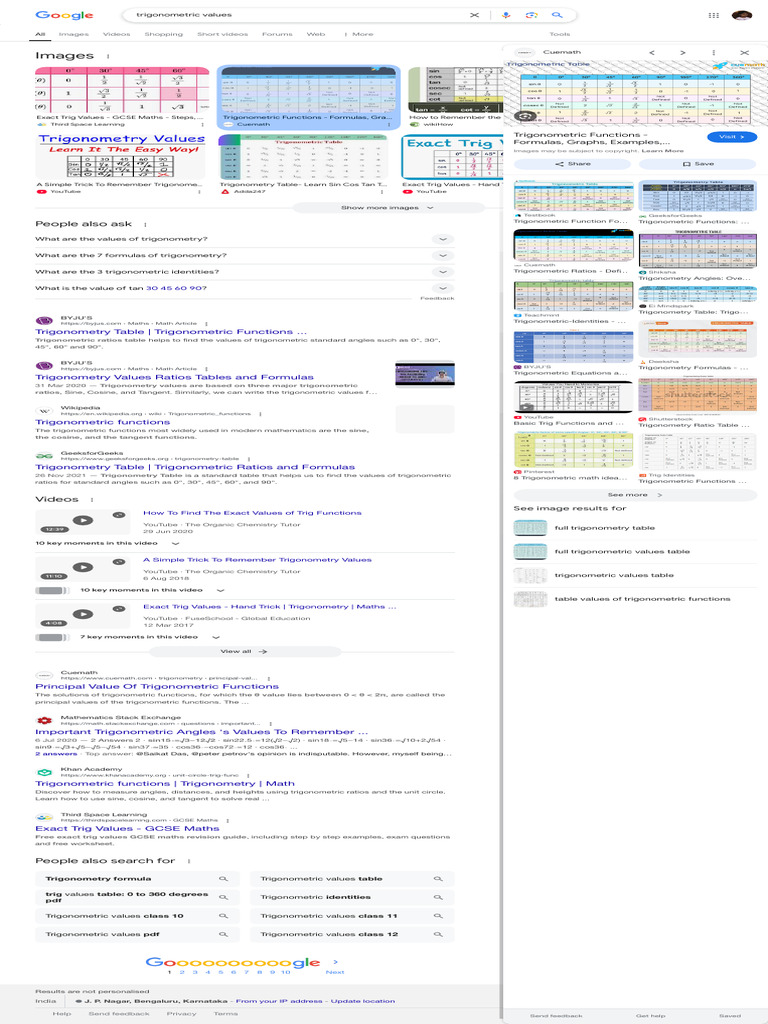Click the next page arrow above Next

pyautogui.click(x=336, y=962)
